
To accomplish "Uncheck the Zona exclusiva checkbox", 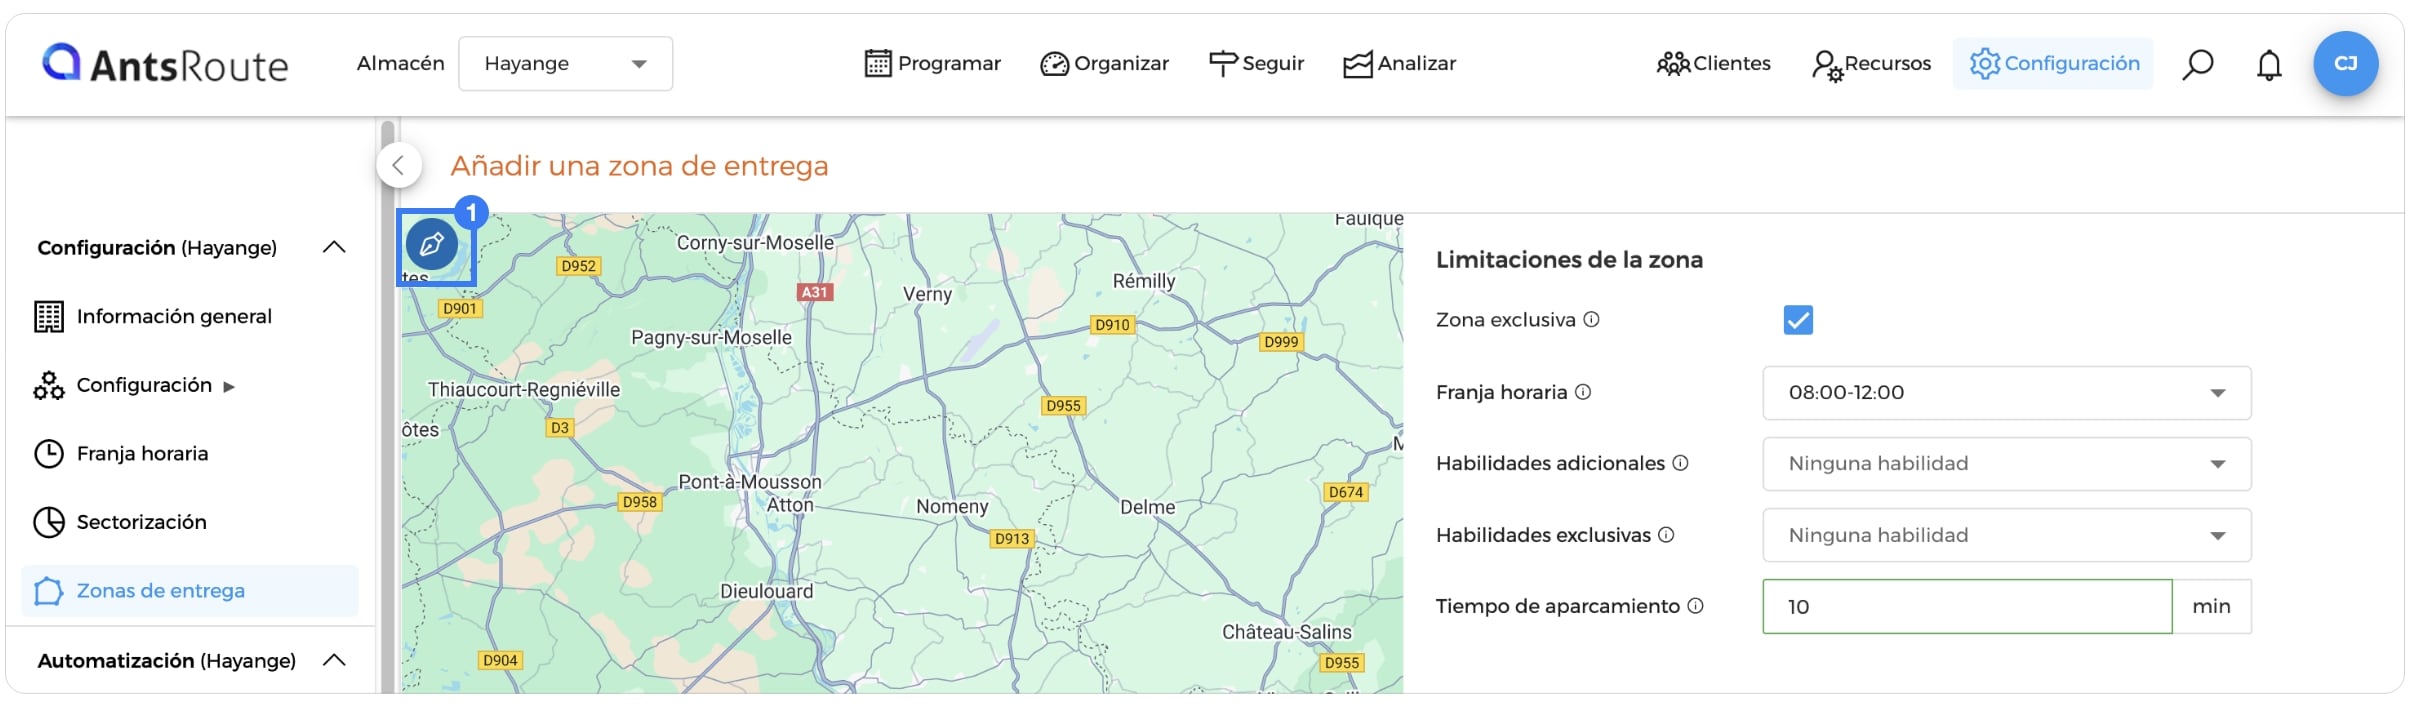I will pyautogui.click(x=1798, y=320).
